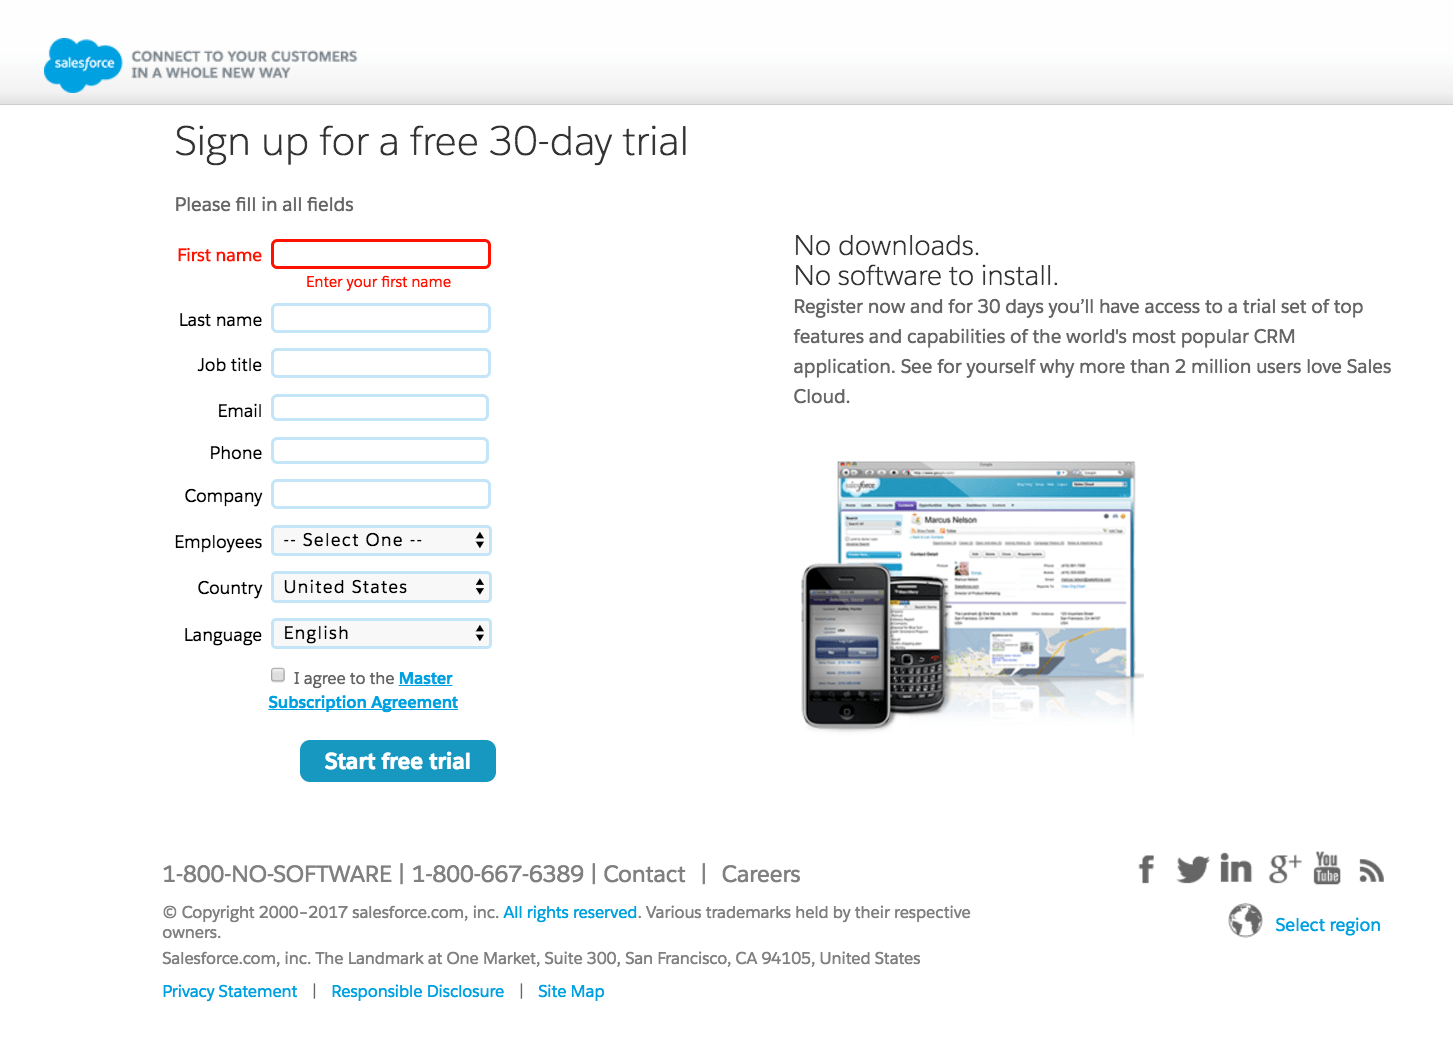Open the Language dropdown showing English
This screenshot has width=1453, height=1043.
tap(381, 633)
